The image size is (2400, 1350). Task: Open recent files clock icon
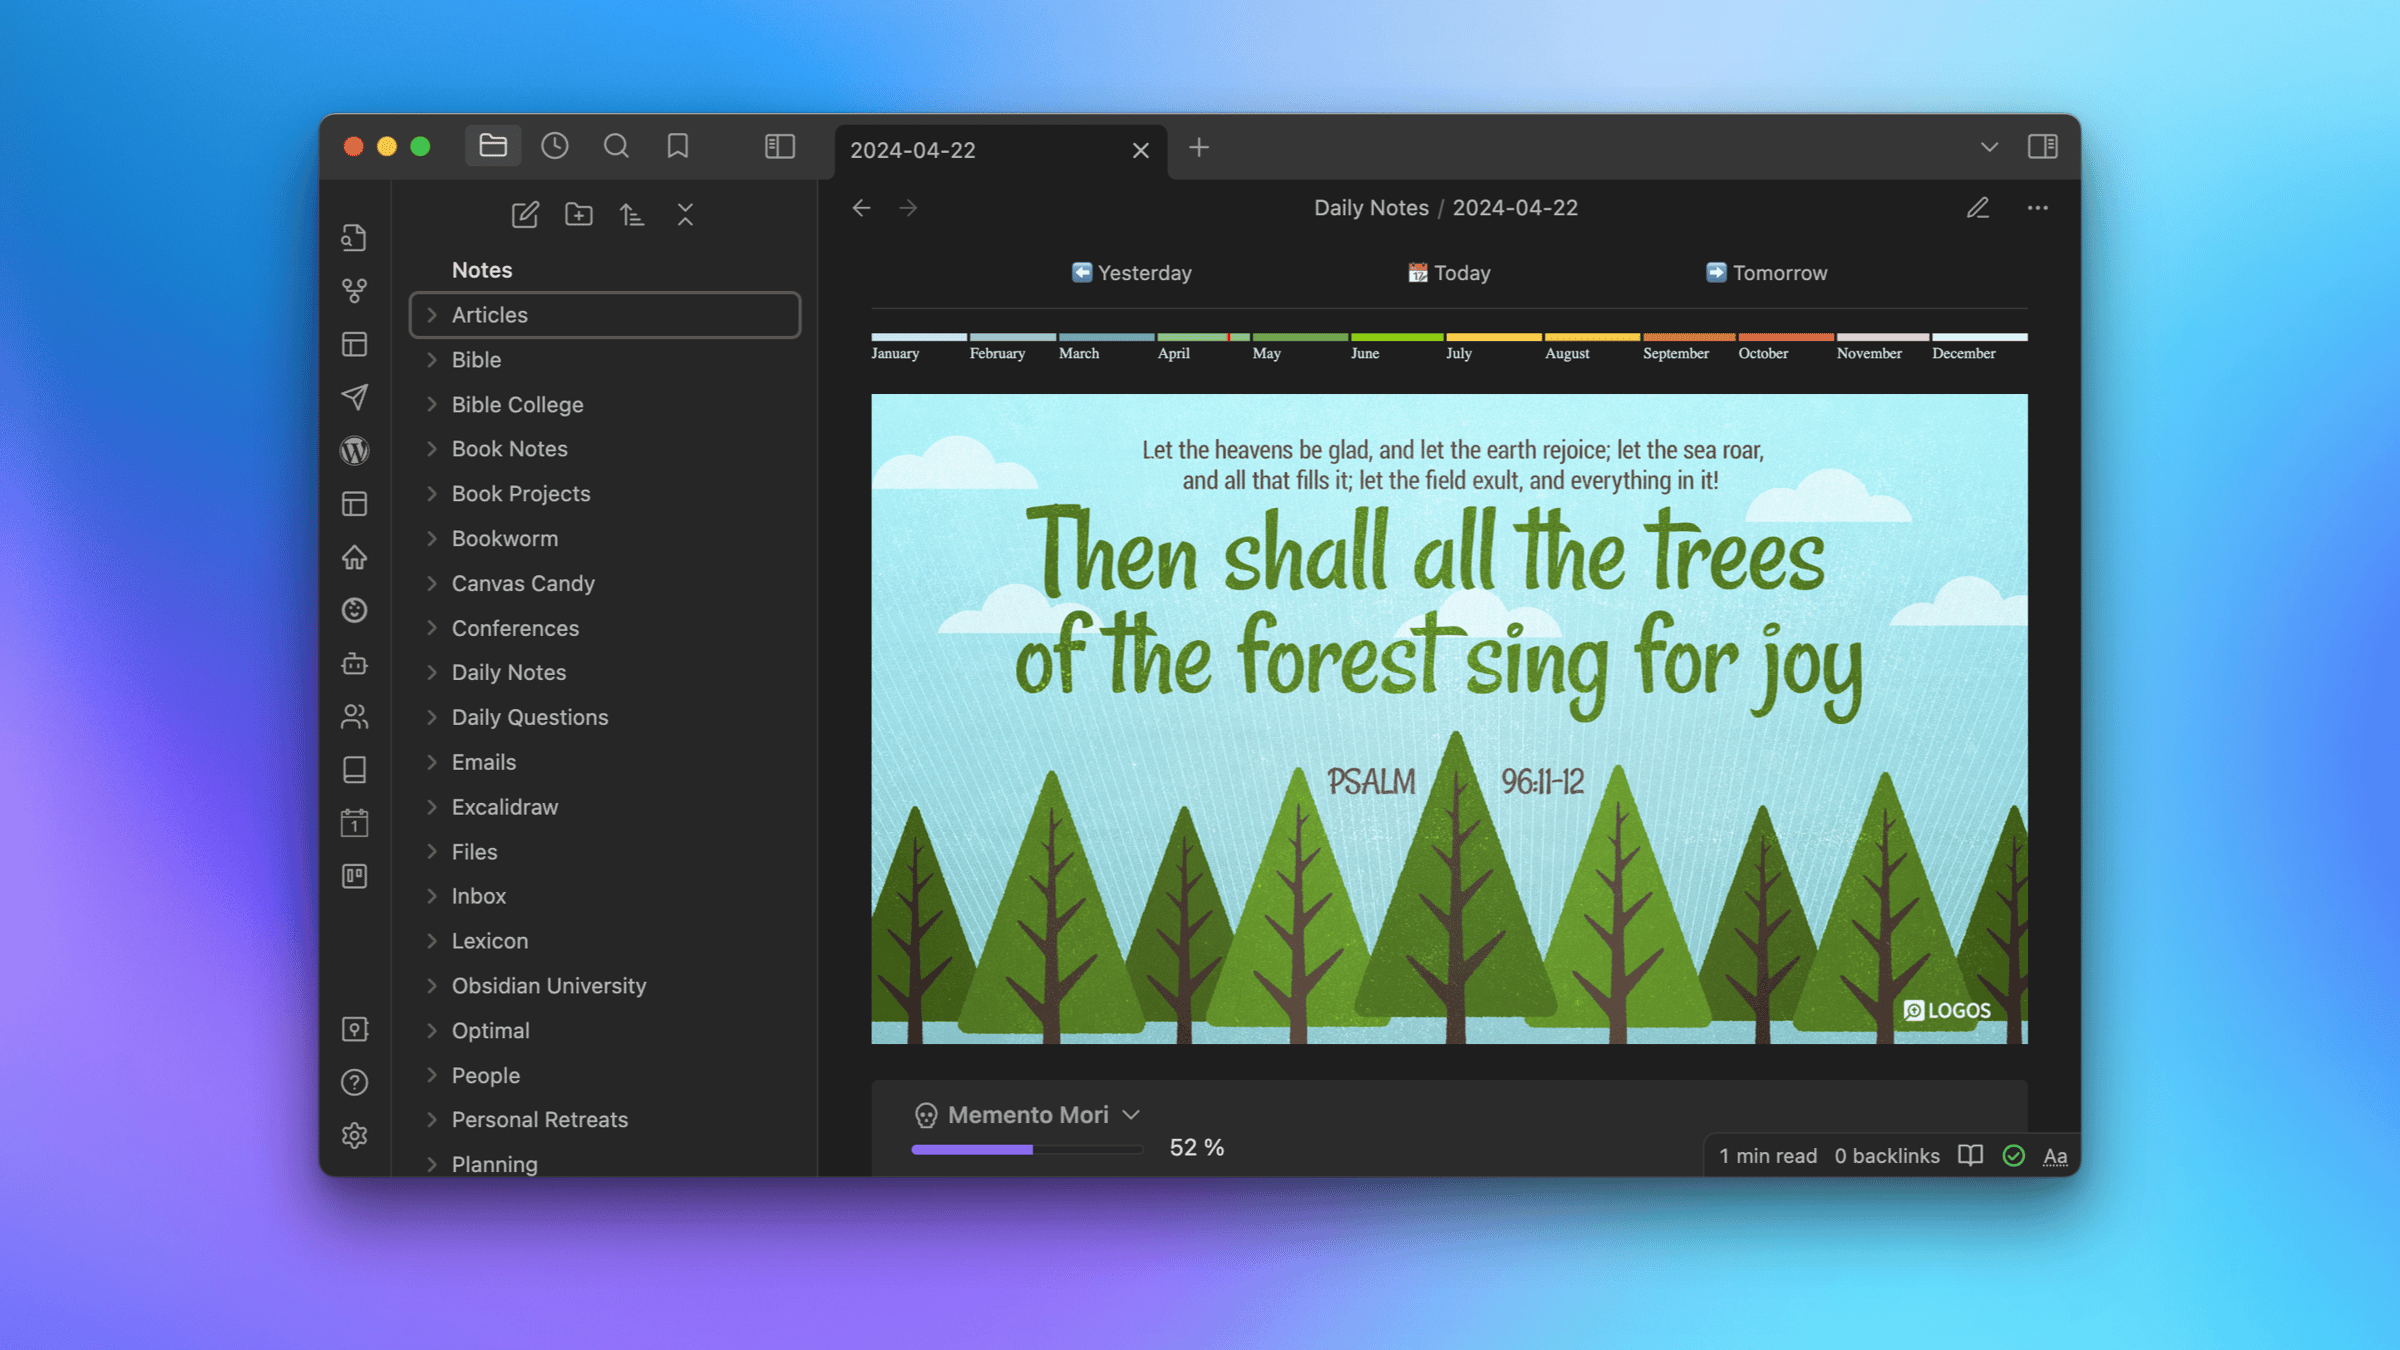tap(555, 146)
